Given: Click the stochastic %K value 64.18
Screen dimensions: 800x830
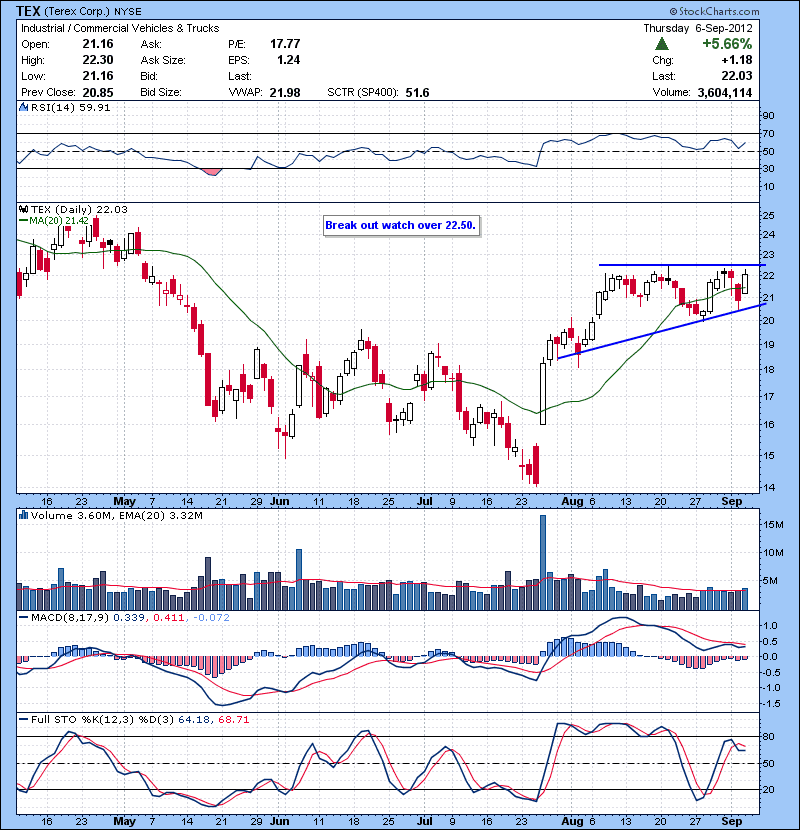Looking at the screenshot, I should tap(194, 719).
